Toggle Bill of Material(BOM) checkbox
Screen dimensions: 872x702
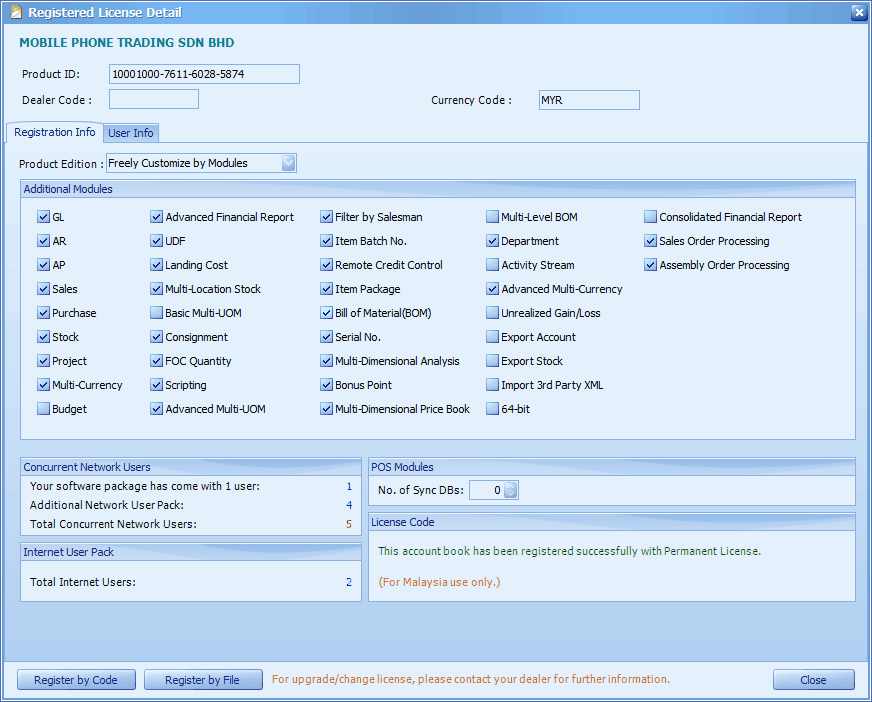click(x=326, y=313)
